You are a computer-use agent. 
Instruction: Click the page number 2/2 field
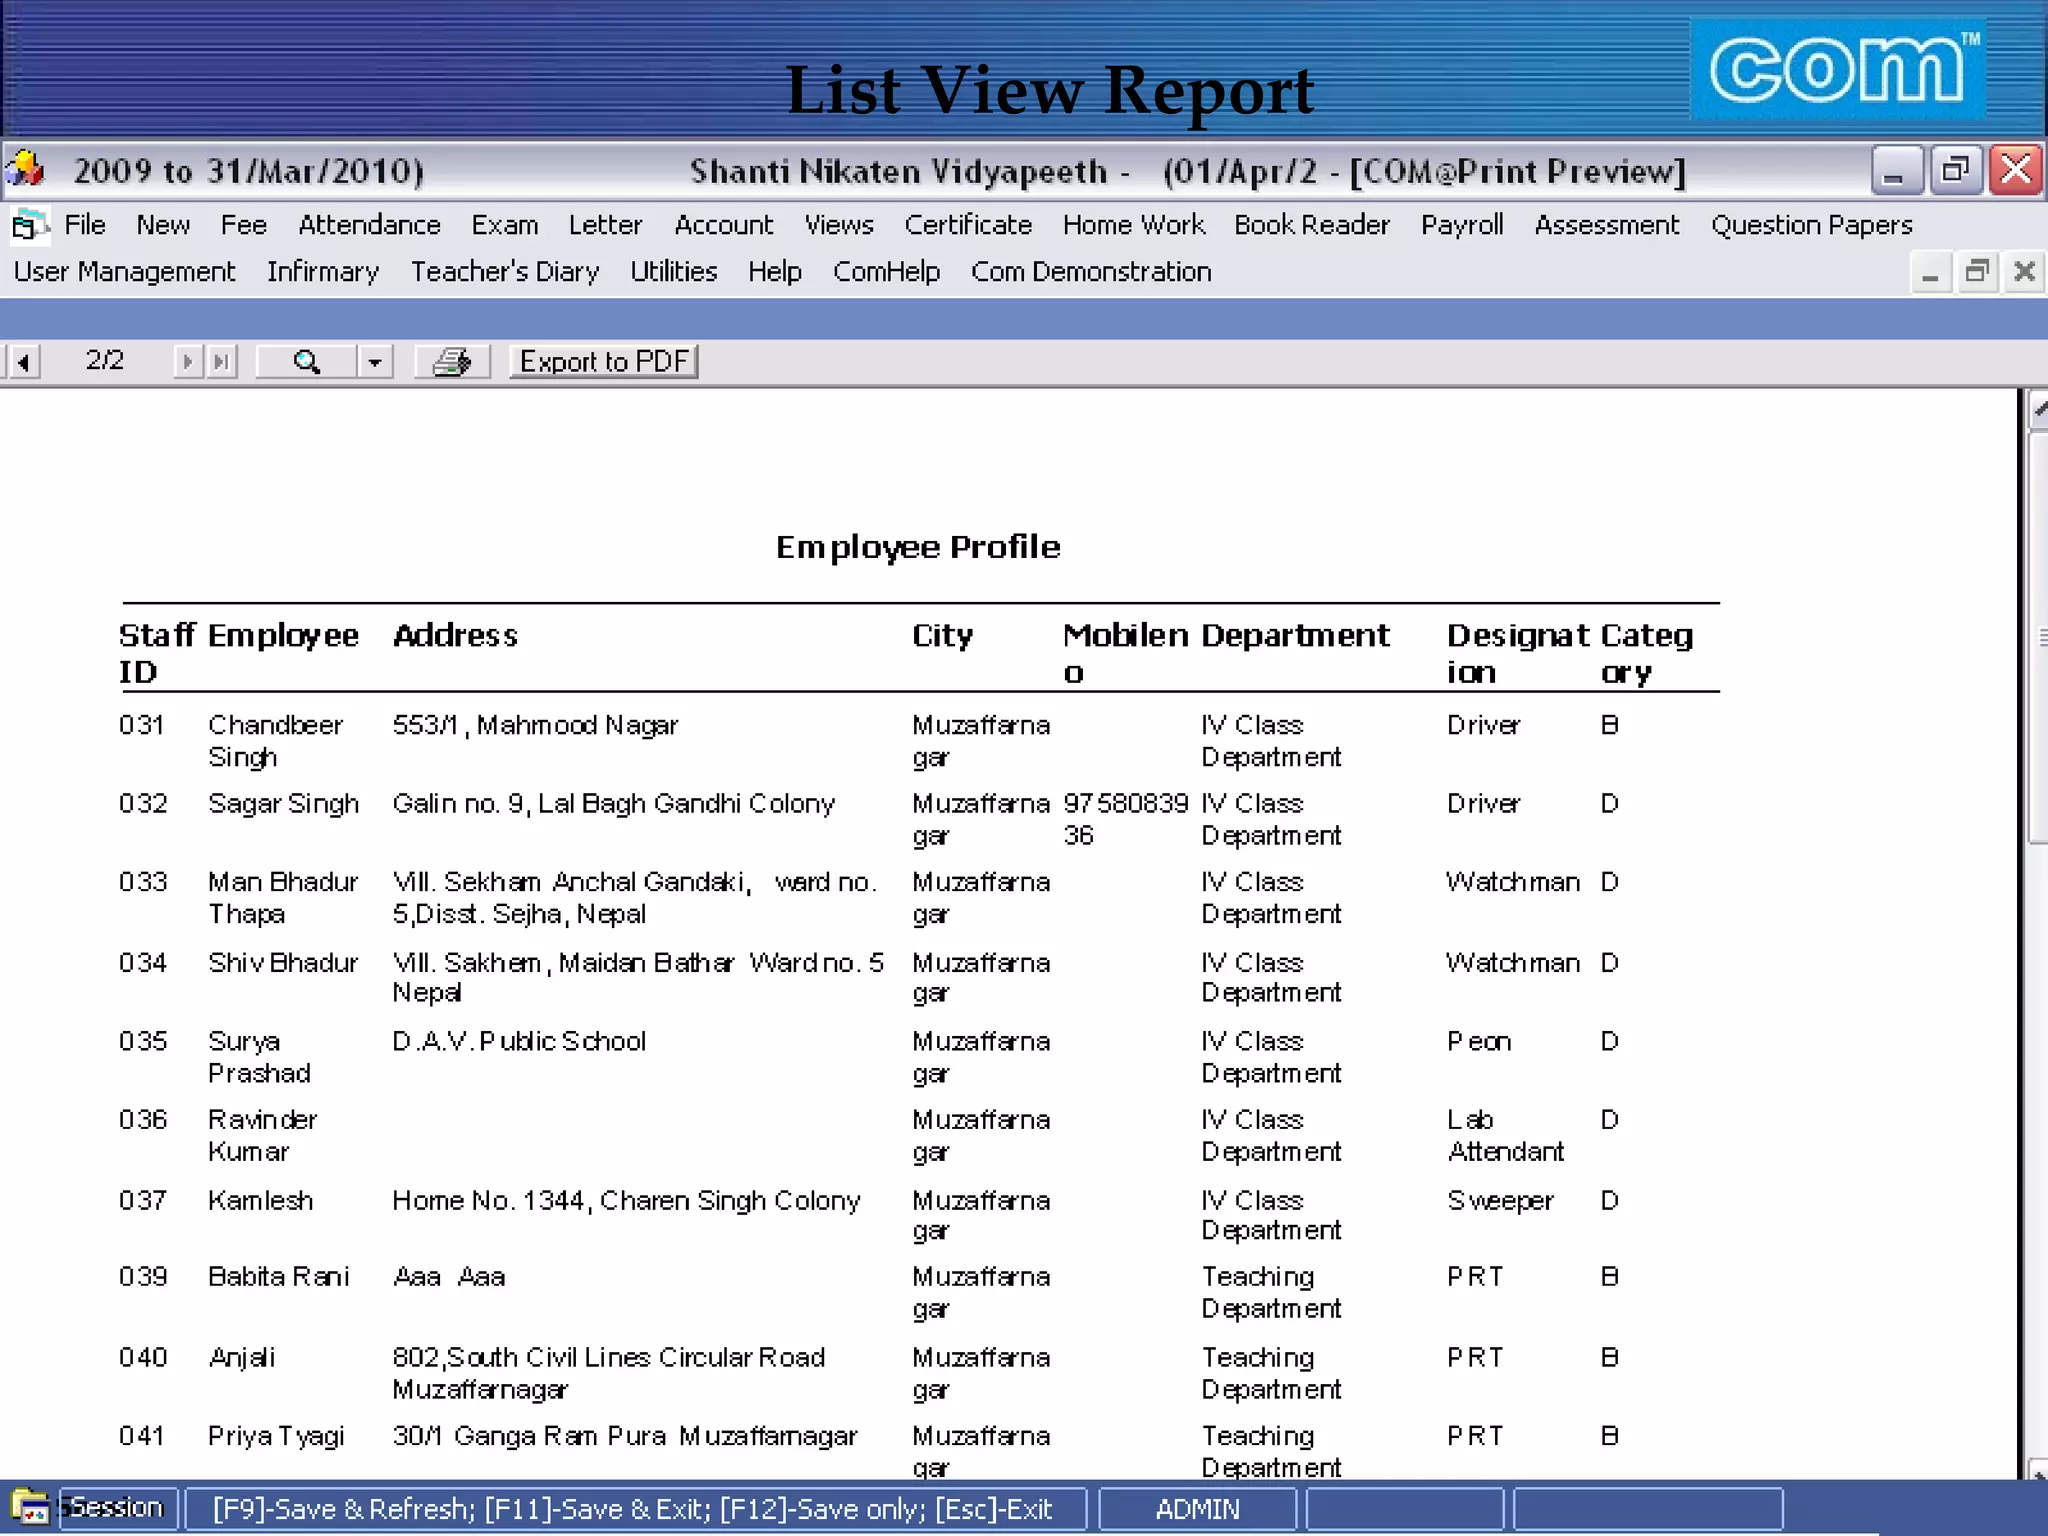pyautogui.click(x=105, y=360)
